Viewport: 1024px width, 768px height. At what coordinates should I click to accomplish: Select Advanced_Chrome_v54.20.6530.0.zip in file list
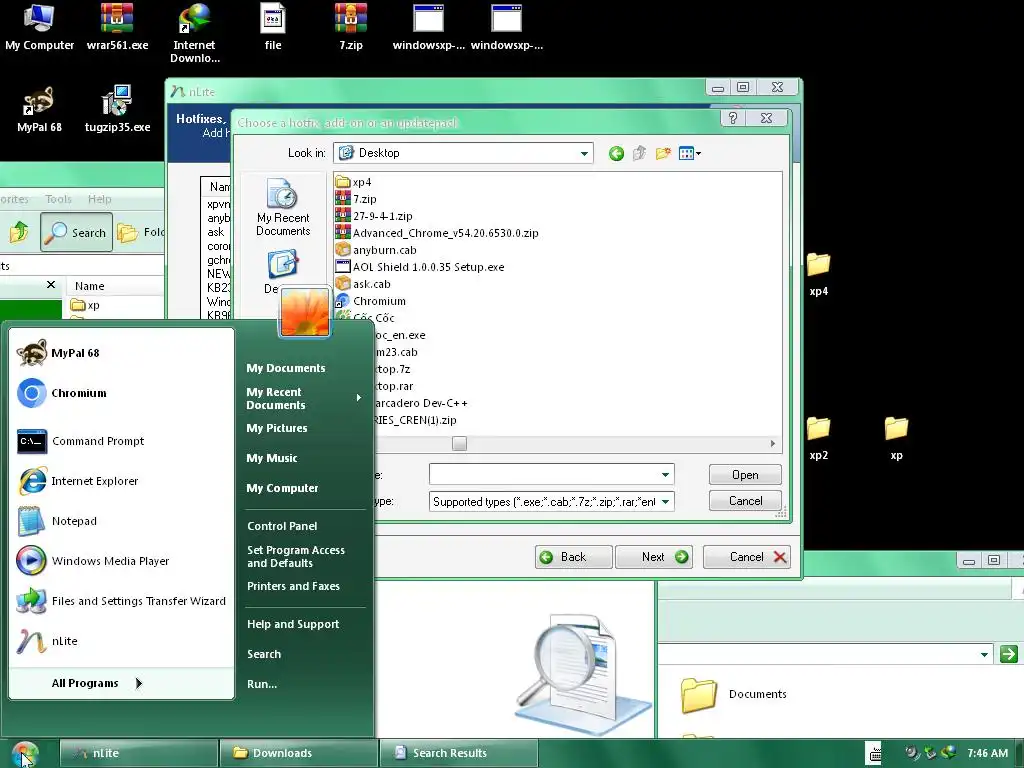[437, 233]
